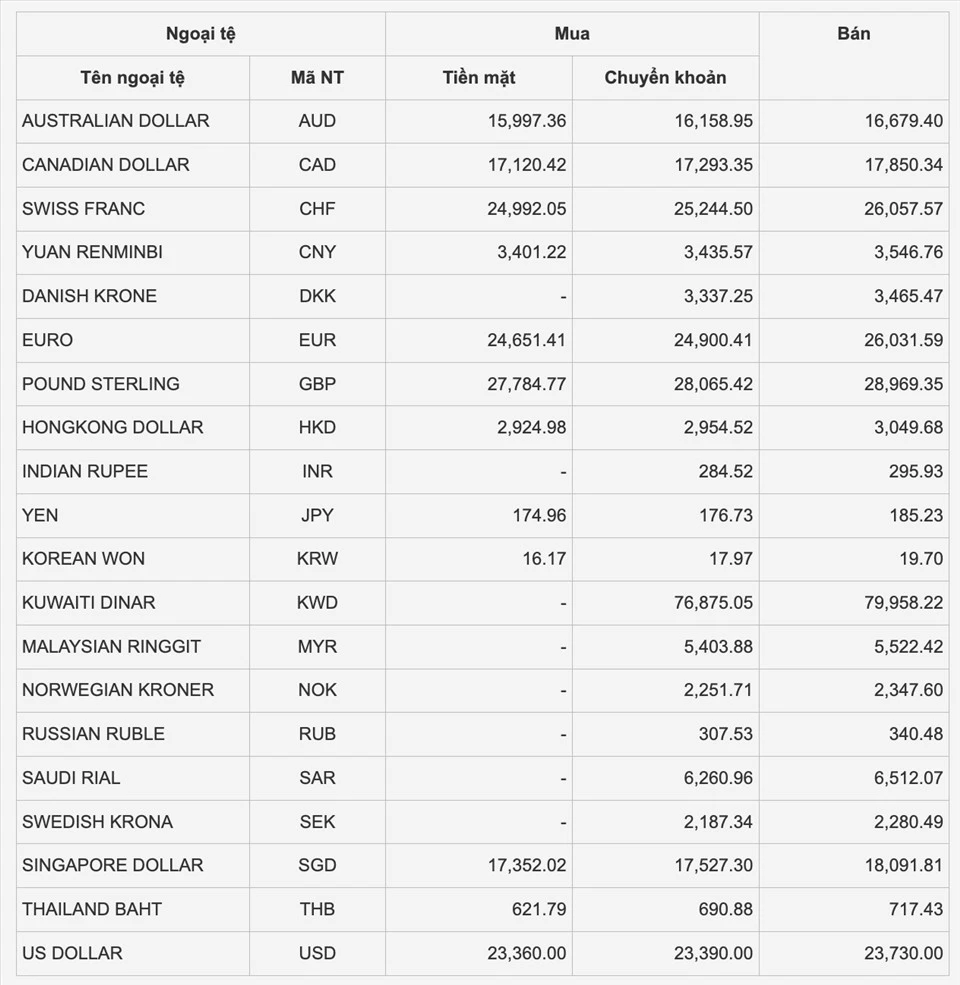Viewport: 960px width, 985px height.
Task: Click the THB currency code cell
Action: (x=317, y=909)
